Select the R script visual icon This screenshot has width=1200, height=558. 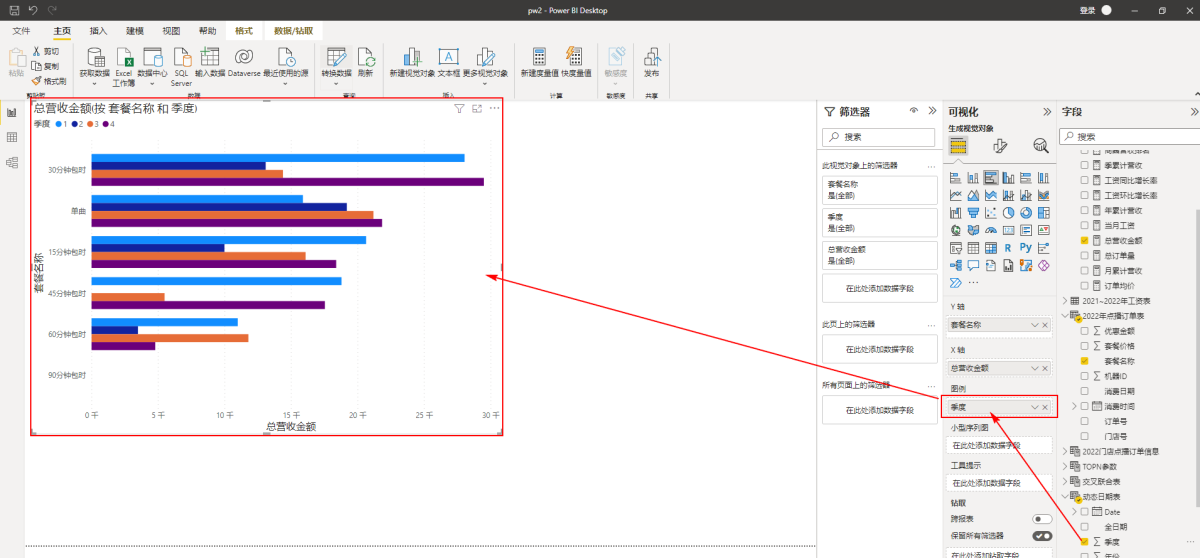1008,247
